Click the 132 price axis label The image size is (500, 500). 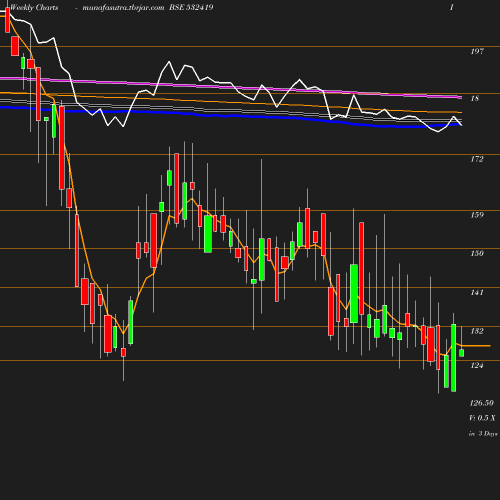477,331
